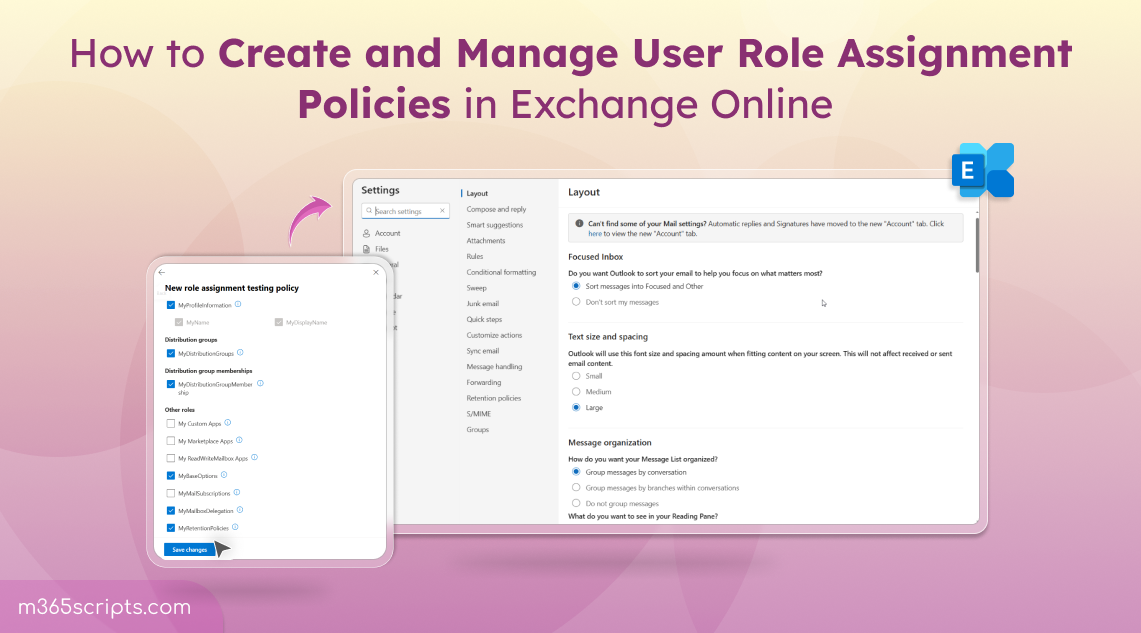Screen dimensions: 1141x633
Task: Click the back arrow in role policy panel
Action: 162,272
